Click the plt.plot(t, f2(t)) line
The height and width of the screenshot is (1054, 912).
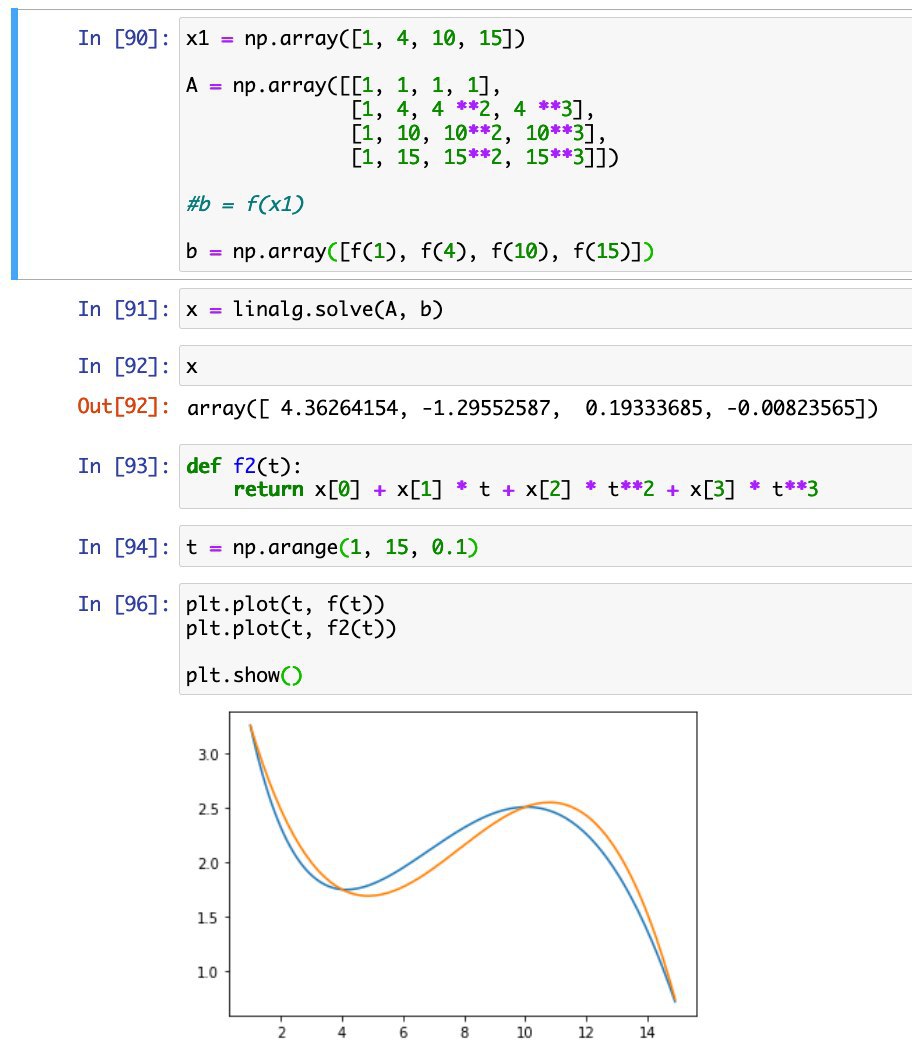[x=291, y=629]
